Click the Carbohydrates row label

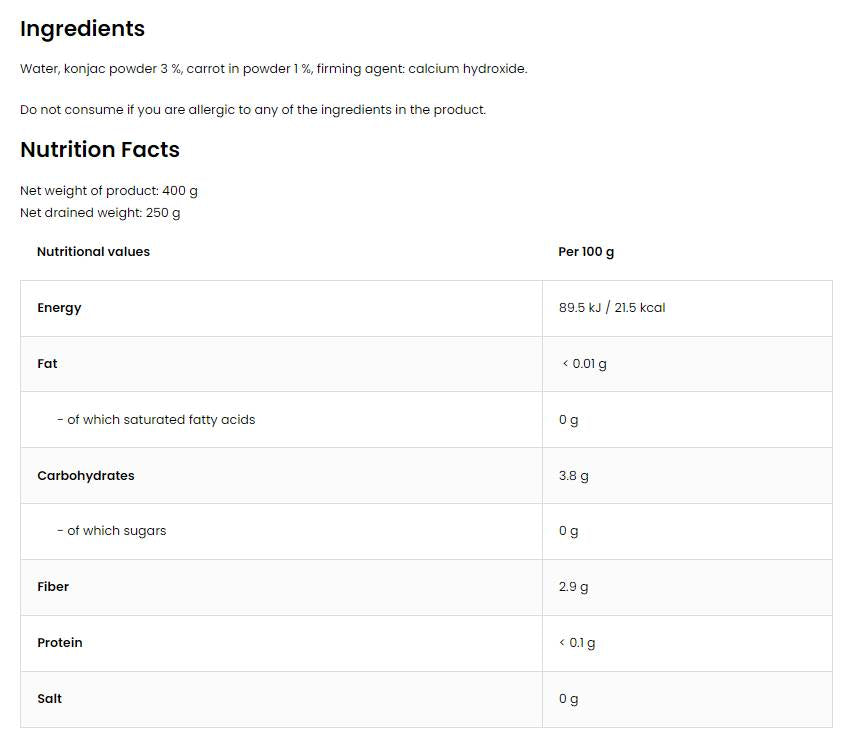[x=85, y=476]
